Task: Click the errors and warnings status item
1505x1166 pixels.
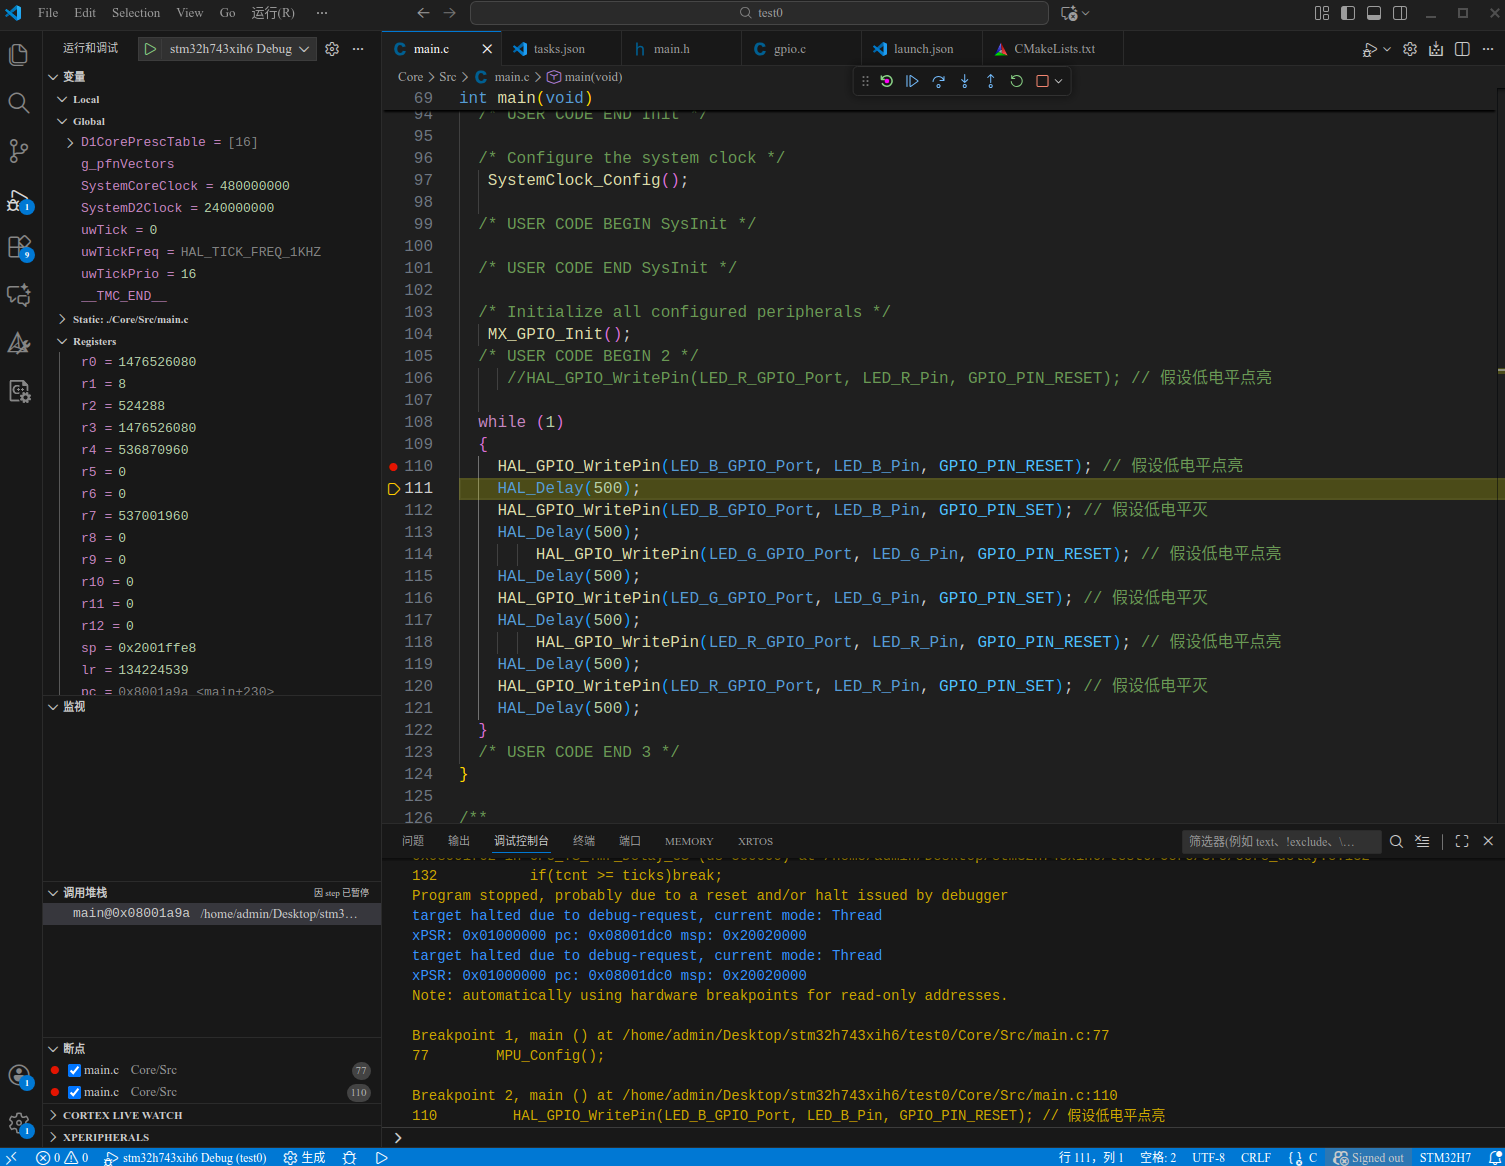Action: click(x=62, y=1157)
